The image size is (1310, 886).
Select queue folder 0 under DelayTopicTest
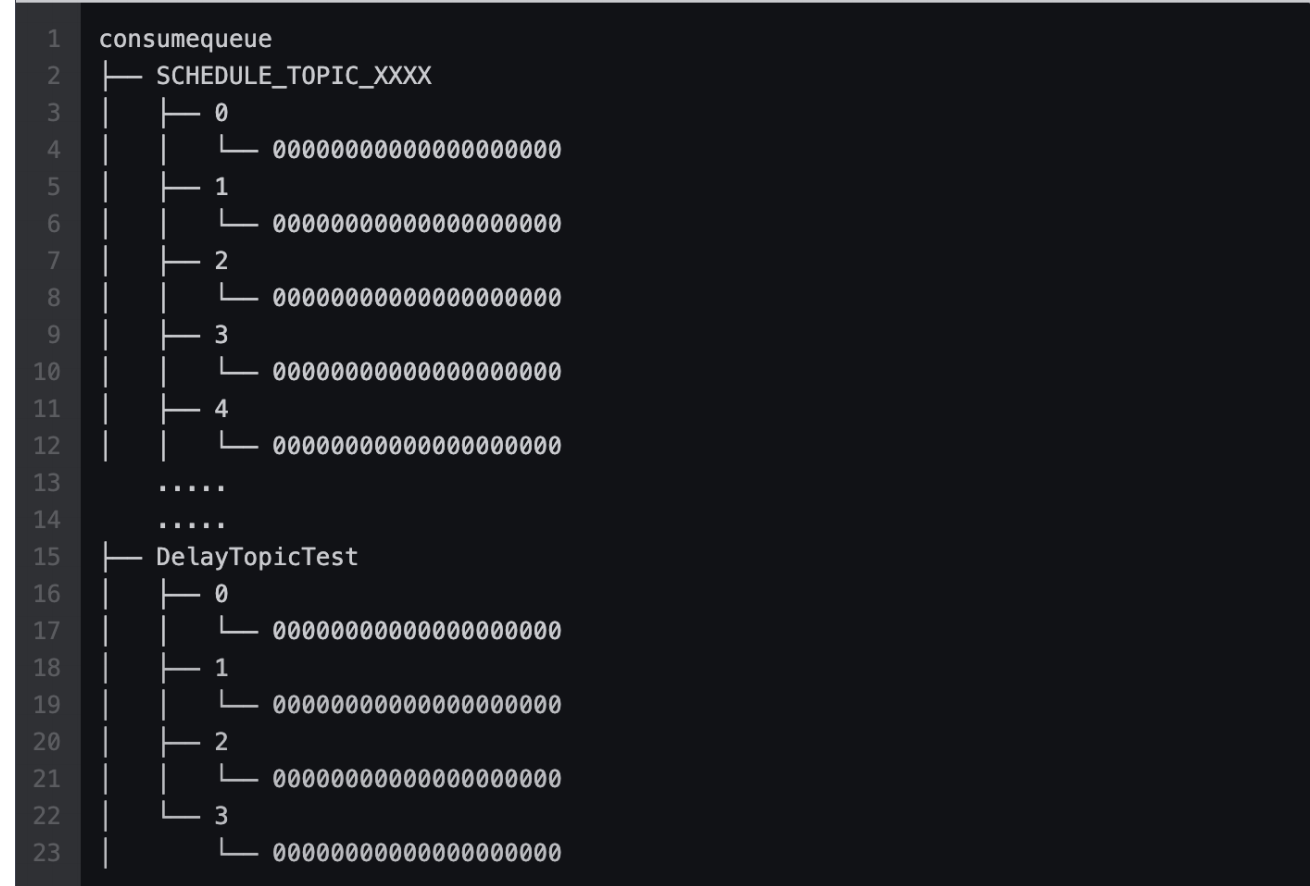tap(221, 594)
